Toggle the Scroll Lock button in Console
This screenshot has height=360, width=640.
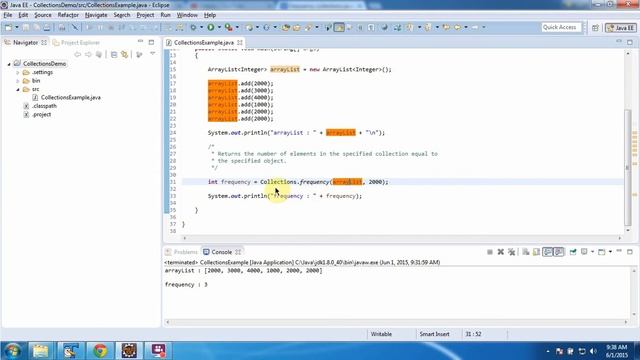click(536, 252)
